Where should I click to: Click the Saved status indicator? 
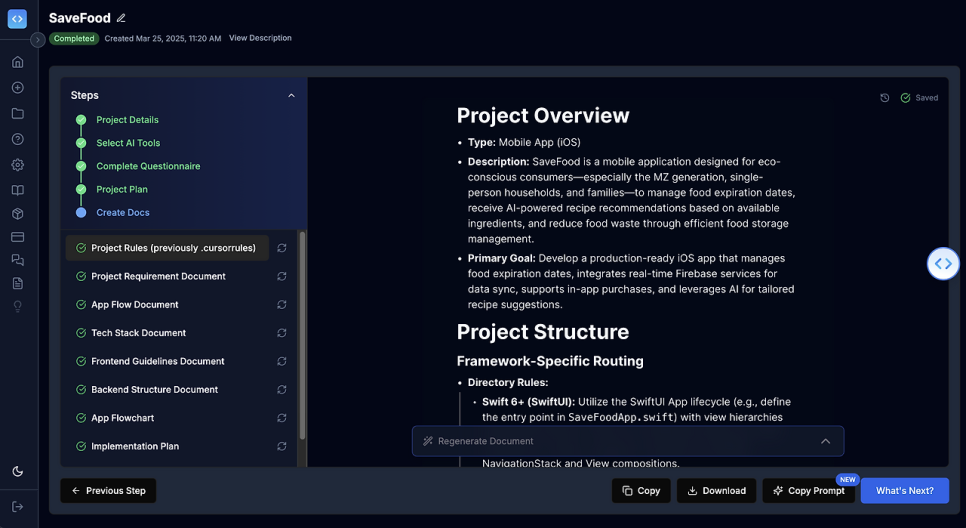919,98
